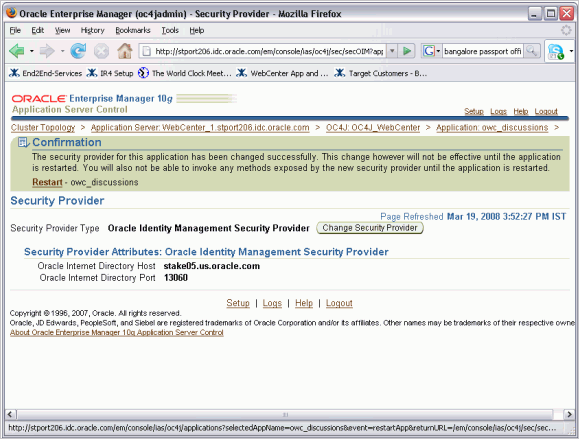
Task: Open the Edit menu
Action: (38, 30)
